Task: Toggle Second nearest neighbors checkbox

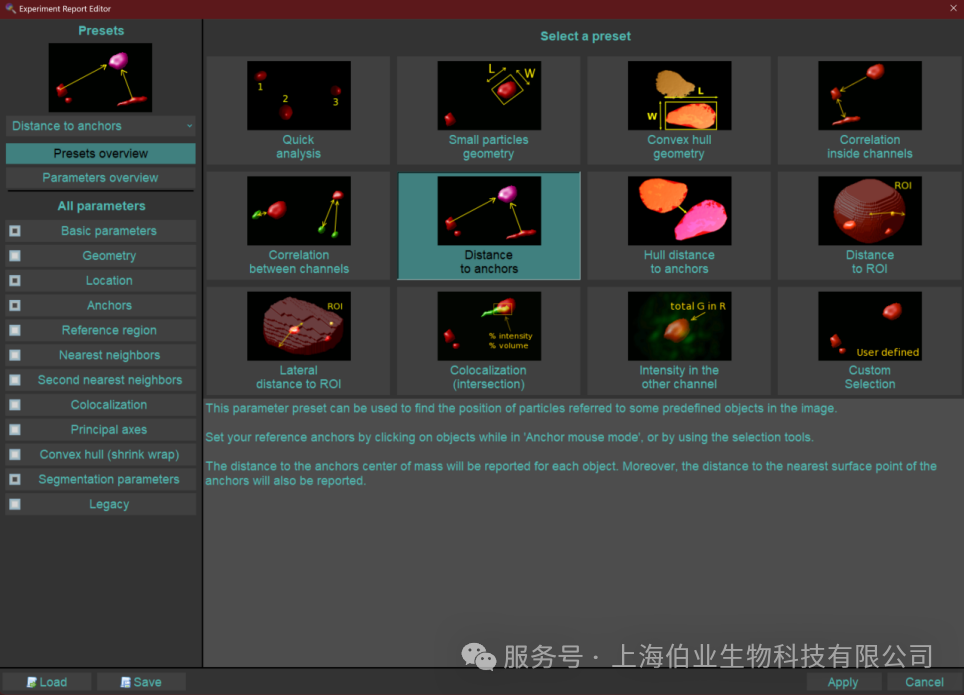Action: [x=15, y=380]
